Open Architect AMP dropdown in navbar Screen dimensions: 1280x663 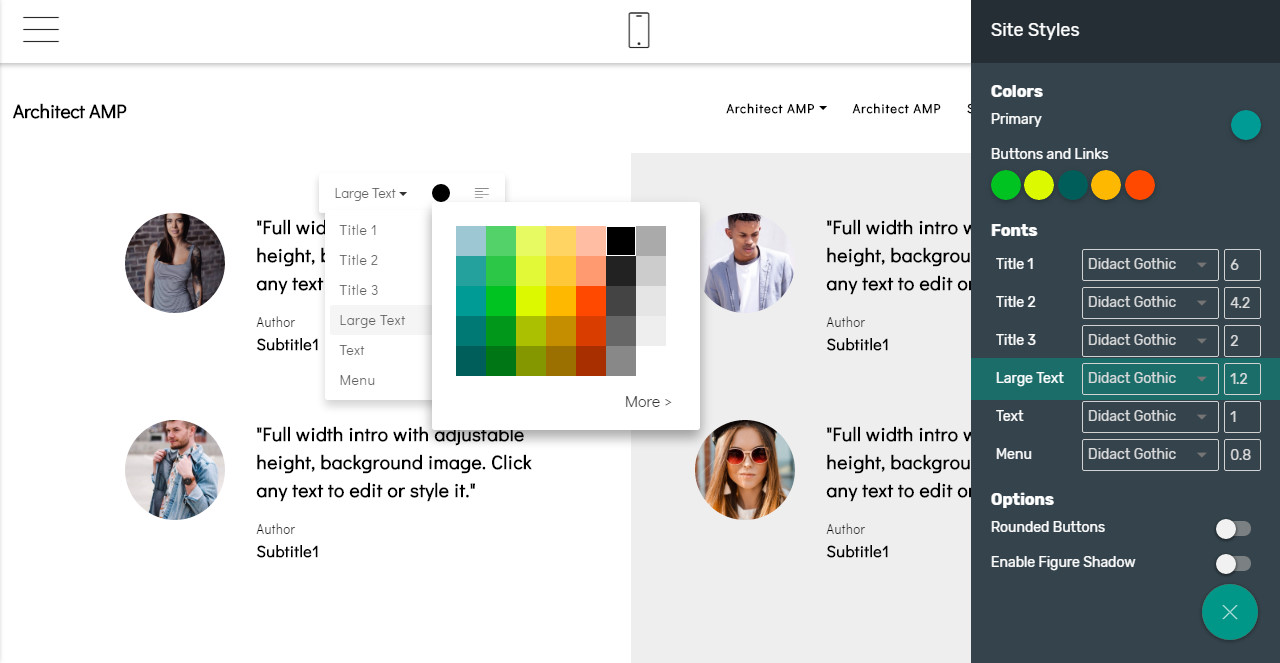(x=776, y=109)
